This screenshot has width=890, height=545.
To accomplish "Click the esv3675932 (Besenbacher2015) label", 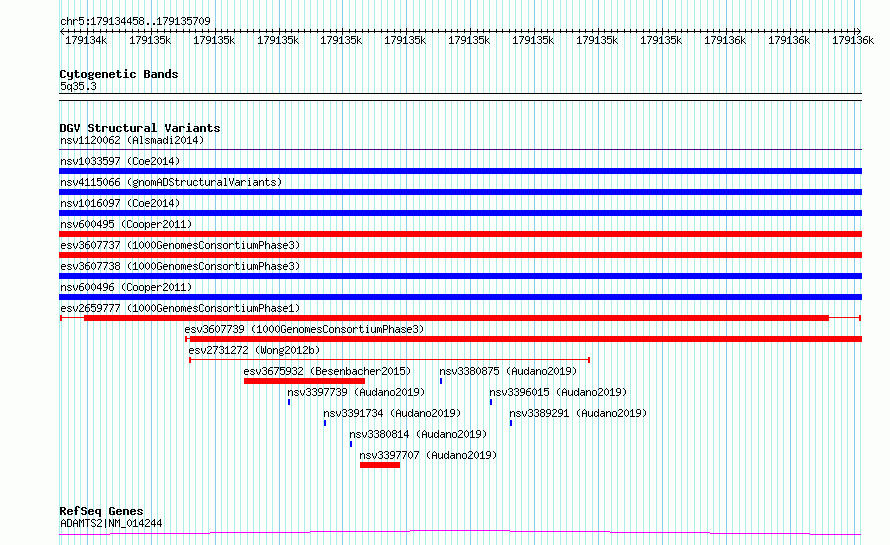I will click(x=327, y=371).
